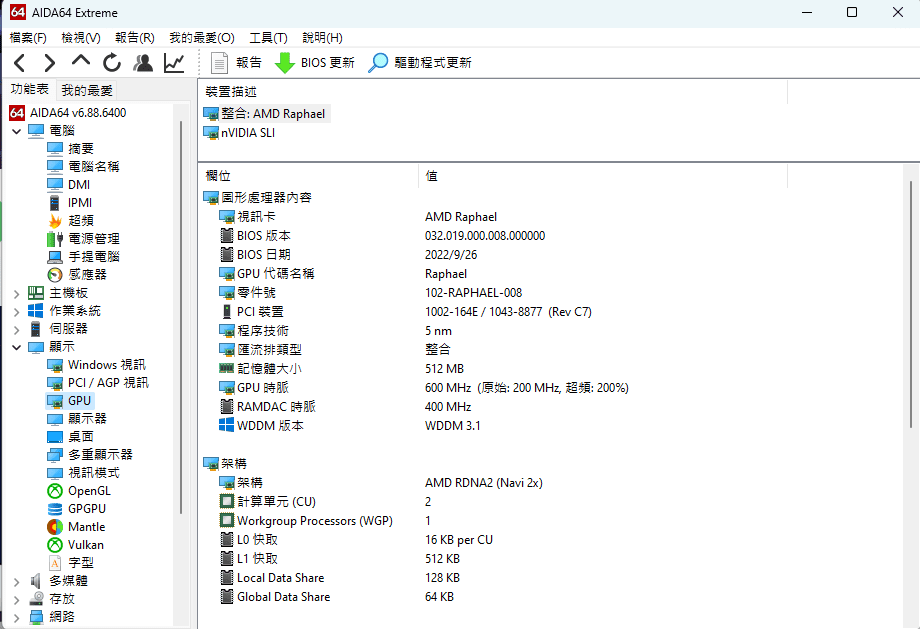920x629 pixels.
Task: Click the back navigation arrow
Action: [x=18, y=62]
